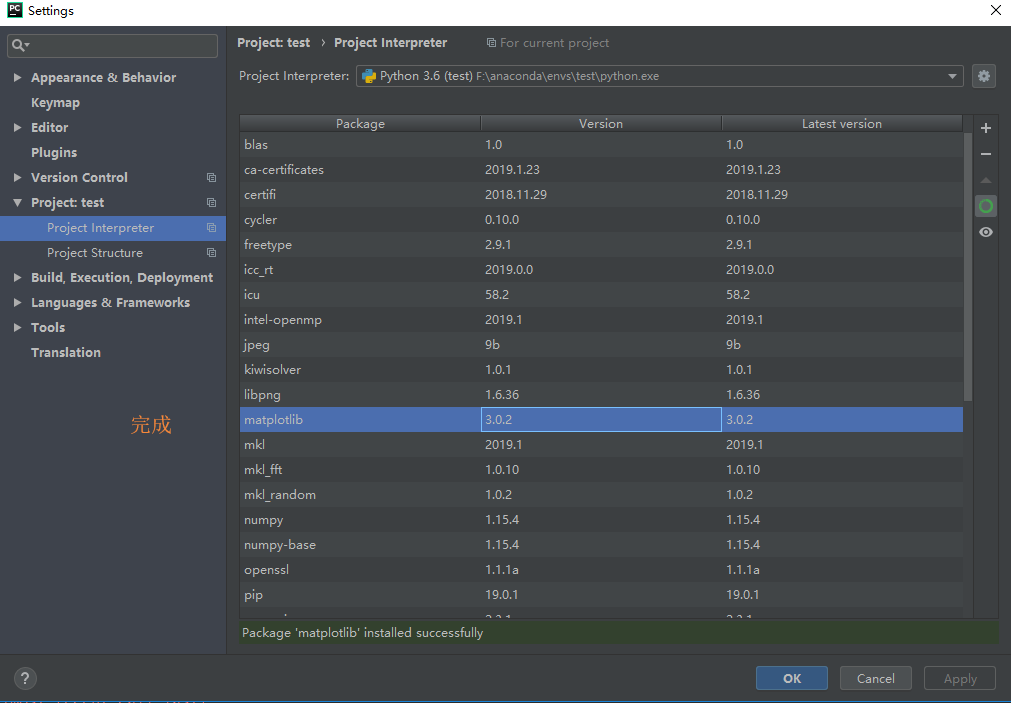Viewport: 1011px width, 703px height.
Task: Expand Languages & Frameworks arrow
Action: [x=17, y=302]
